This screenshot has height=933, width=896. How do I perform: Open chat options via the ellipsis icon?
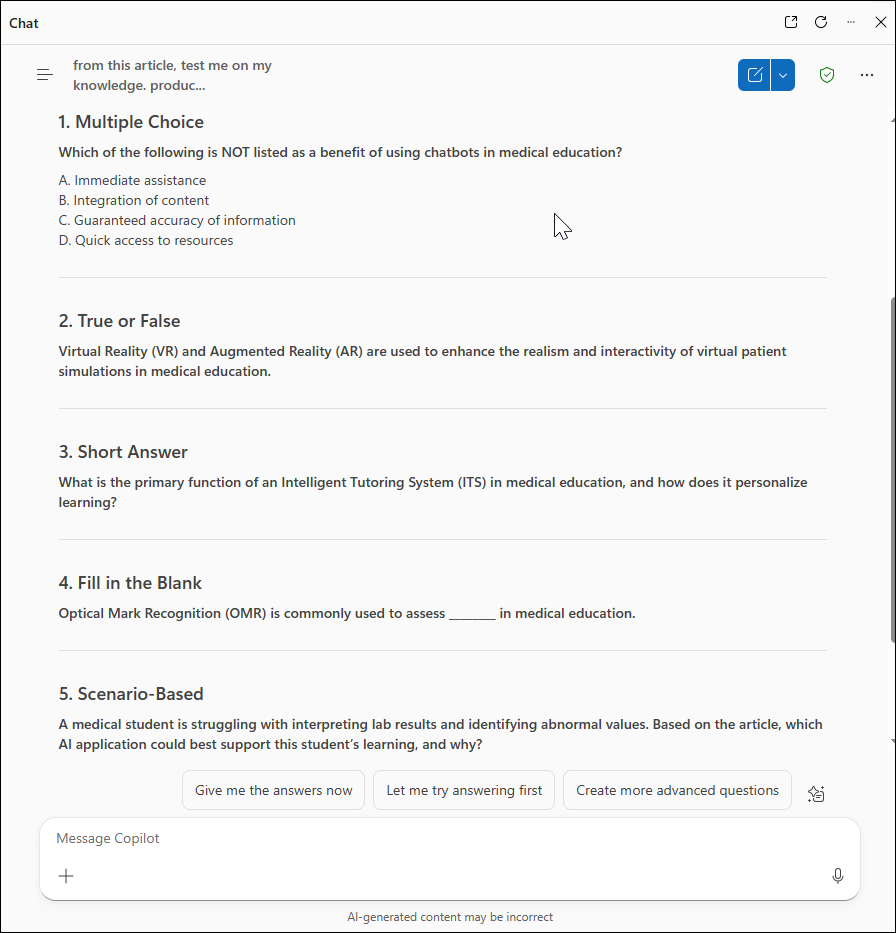tap(866, 74)
